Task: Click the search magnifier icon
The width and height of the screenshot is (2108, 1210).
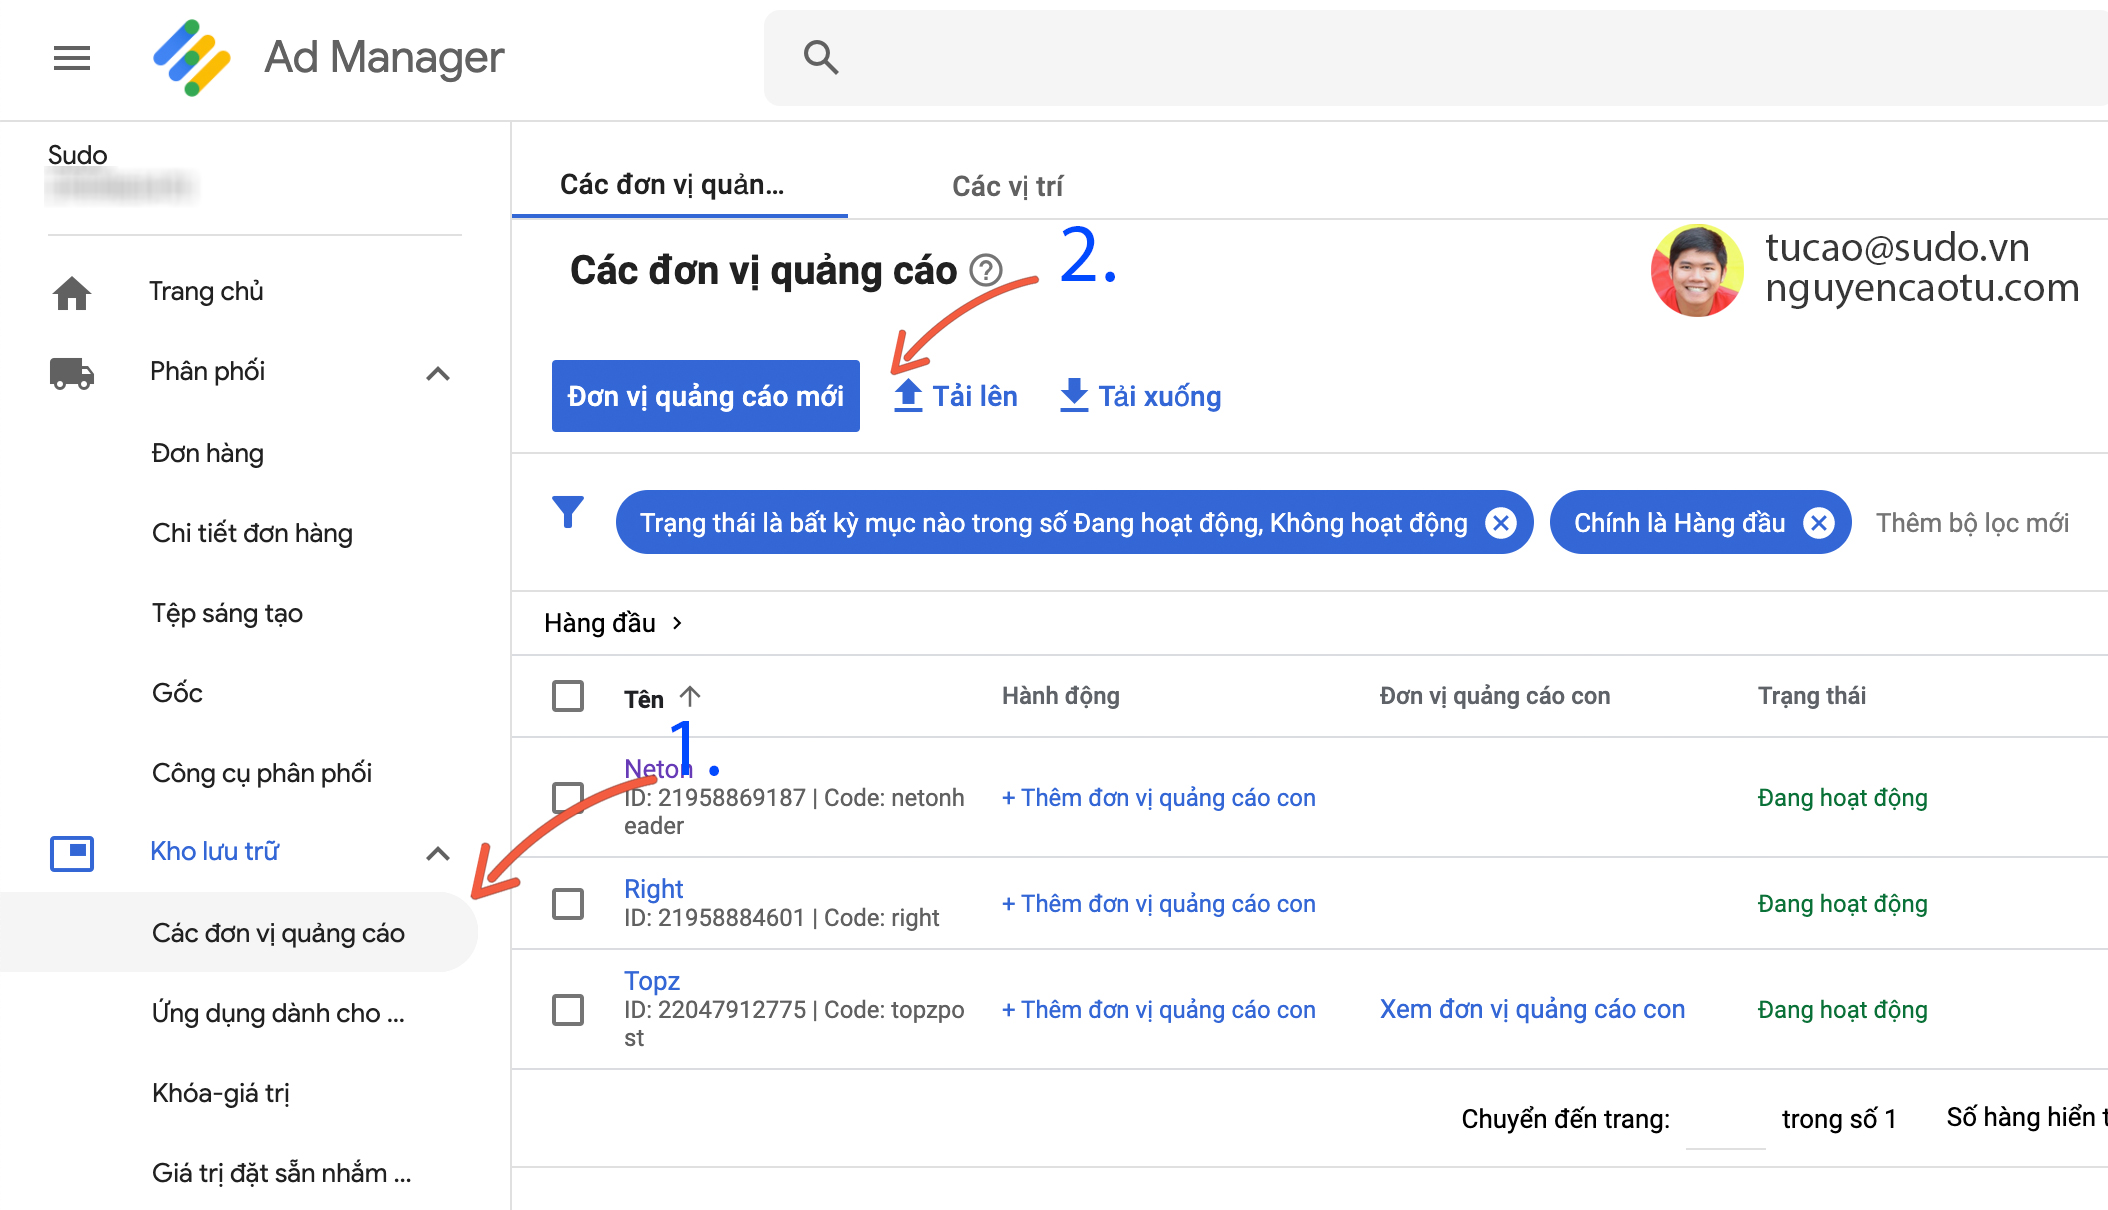Action: click(820, 57)
